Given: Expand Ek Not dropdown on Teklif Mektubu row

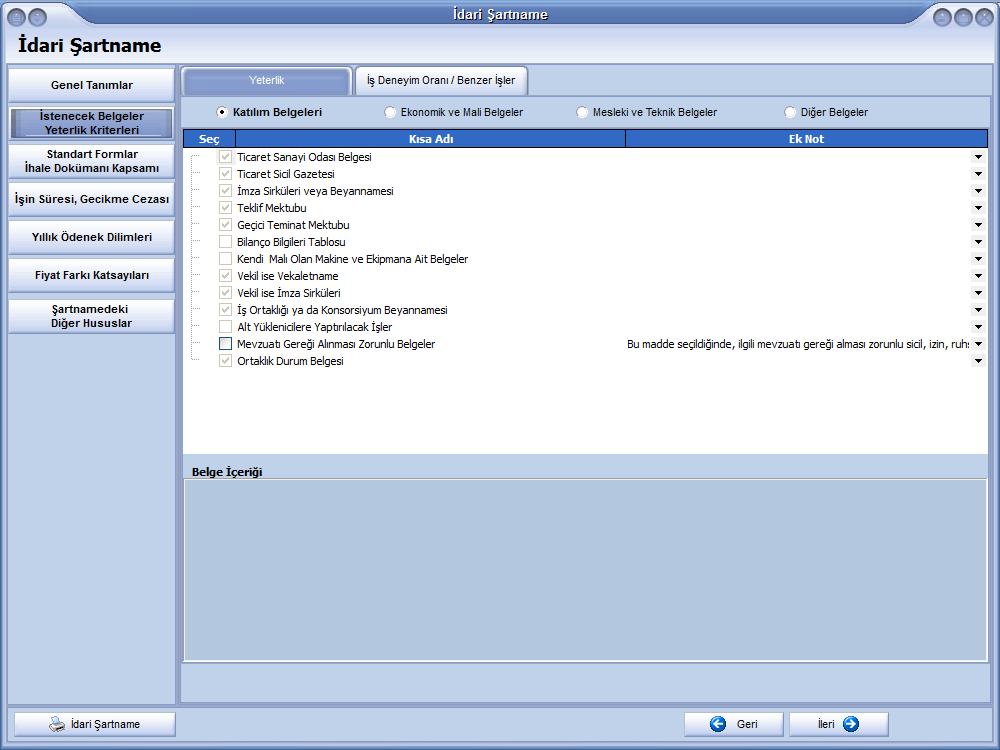Looking at the screenshot, I should coord(978,208).
